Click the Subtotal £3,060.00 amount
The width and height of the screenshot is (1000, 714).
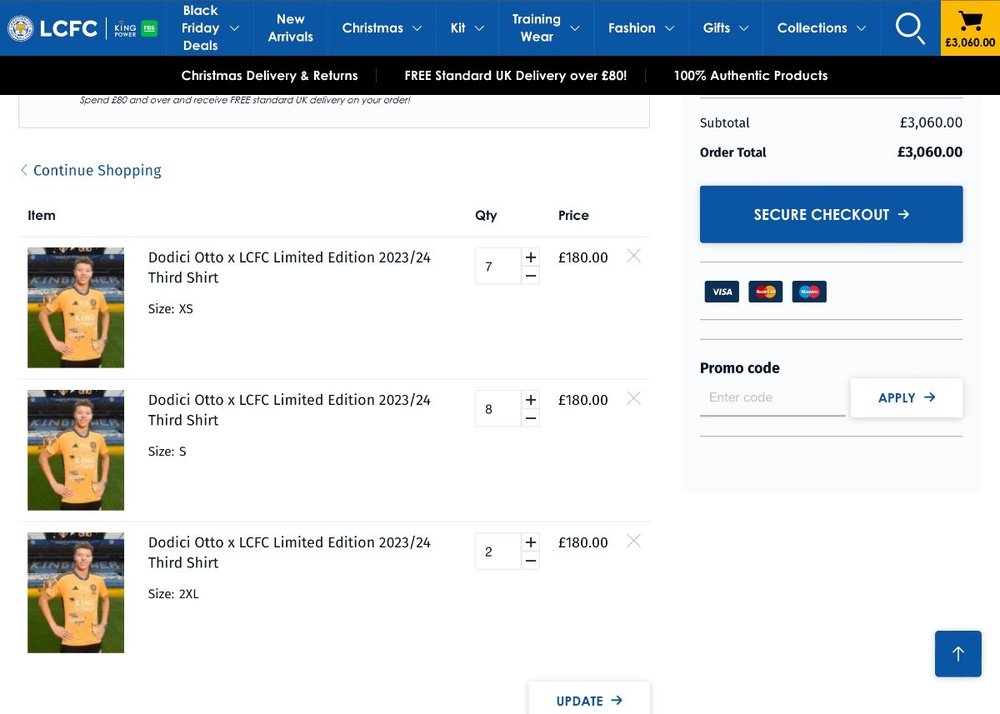point(931,122)
